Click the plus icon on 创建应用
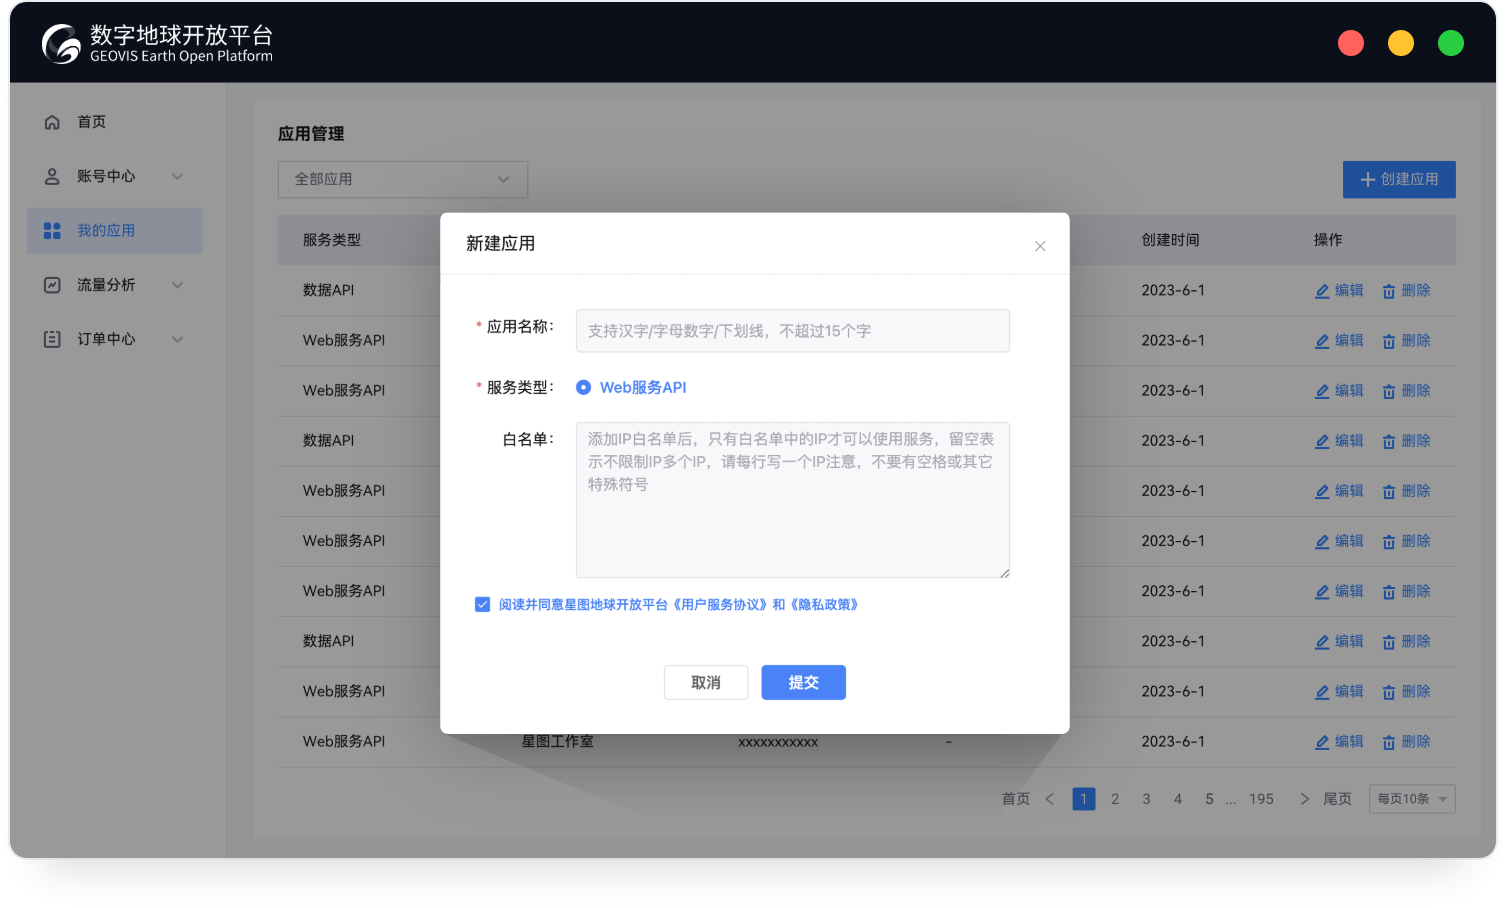 click(1368, 180)
